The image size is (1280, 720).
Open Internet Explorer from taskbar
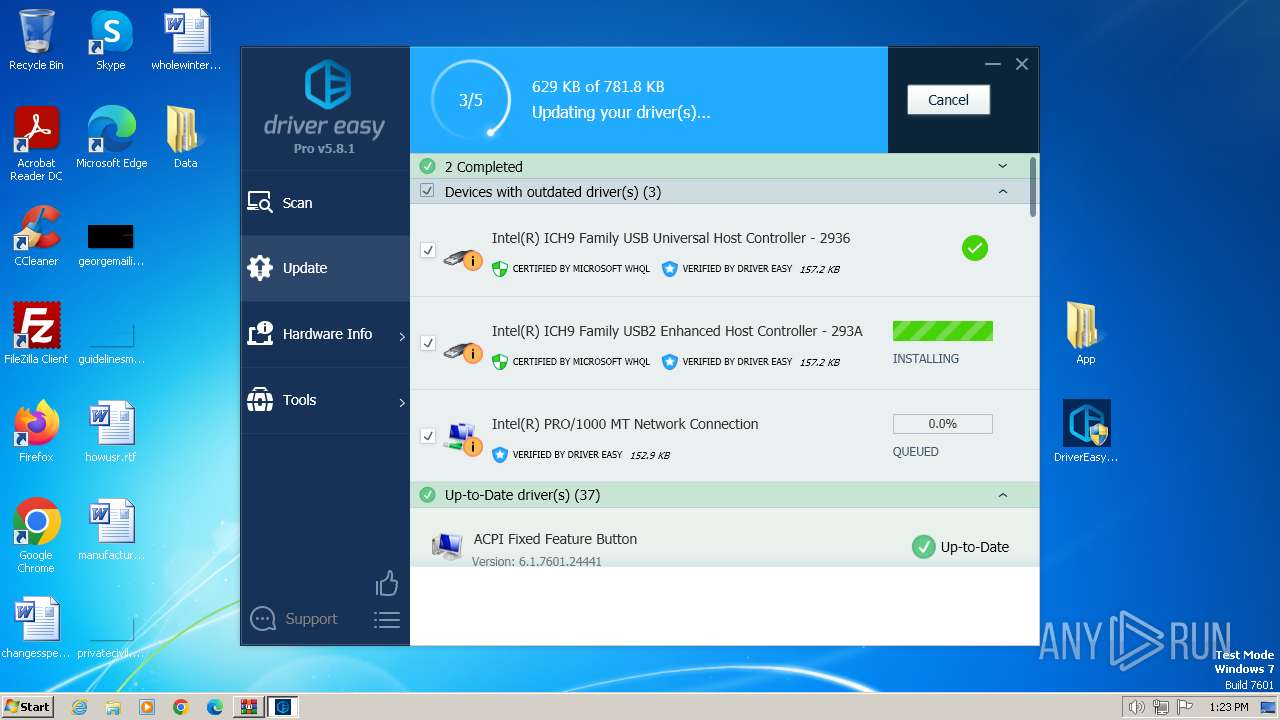(x=80, y=707)
